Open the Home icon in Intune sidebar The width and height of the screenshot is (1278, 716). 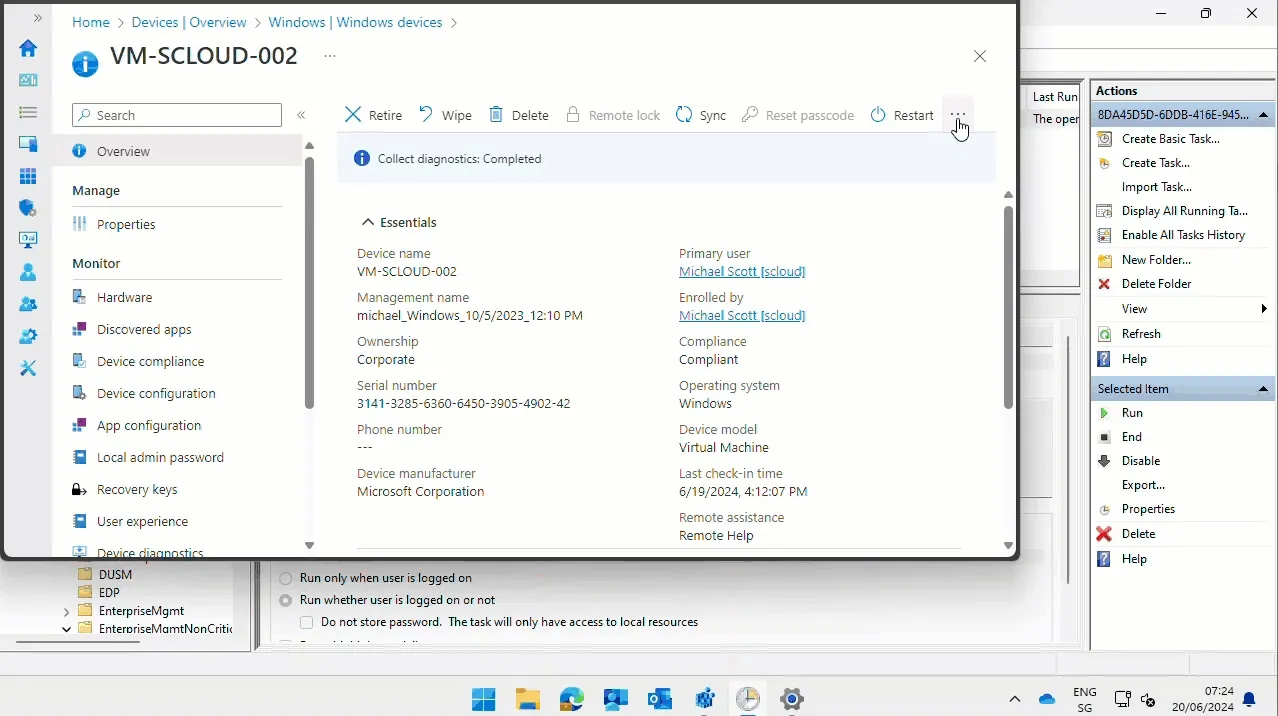click(28, 48)
